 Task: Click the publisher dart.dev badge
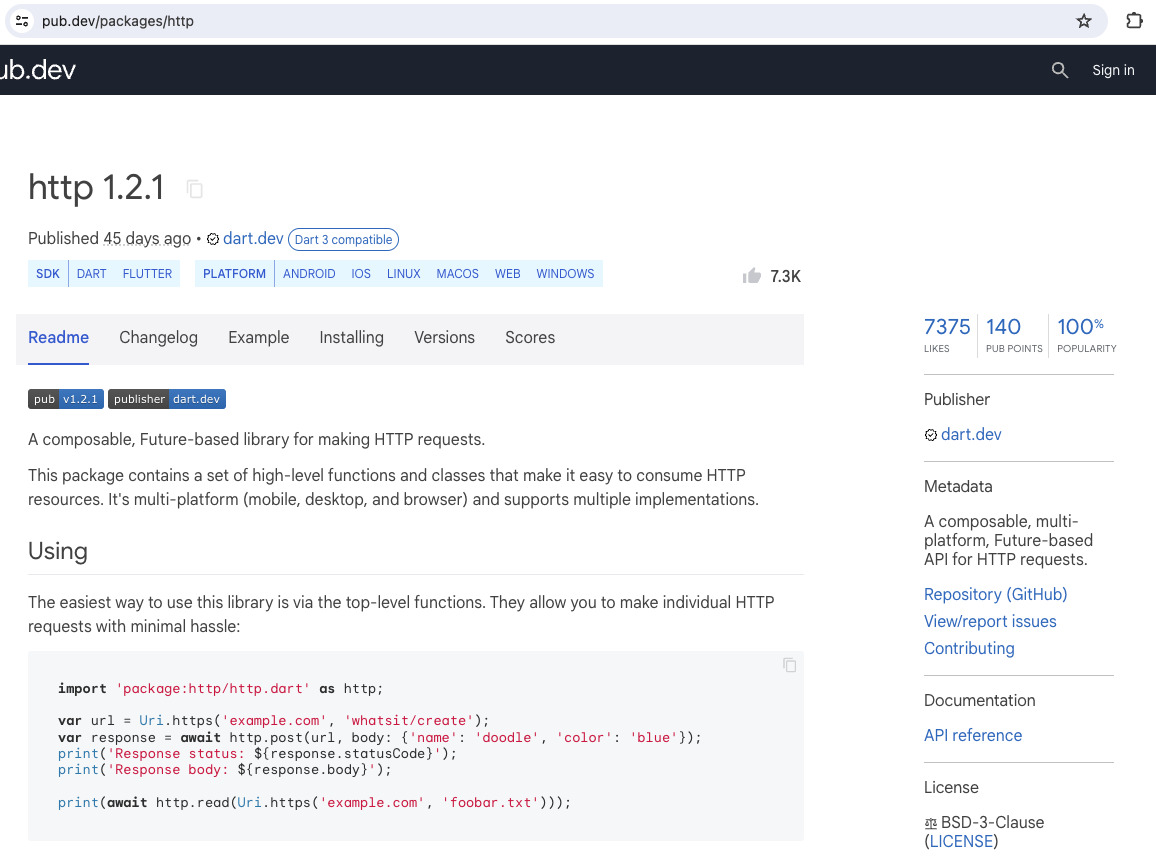(167, 399)
